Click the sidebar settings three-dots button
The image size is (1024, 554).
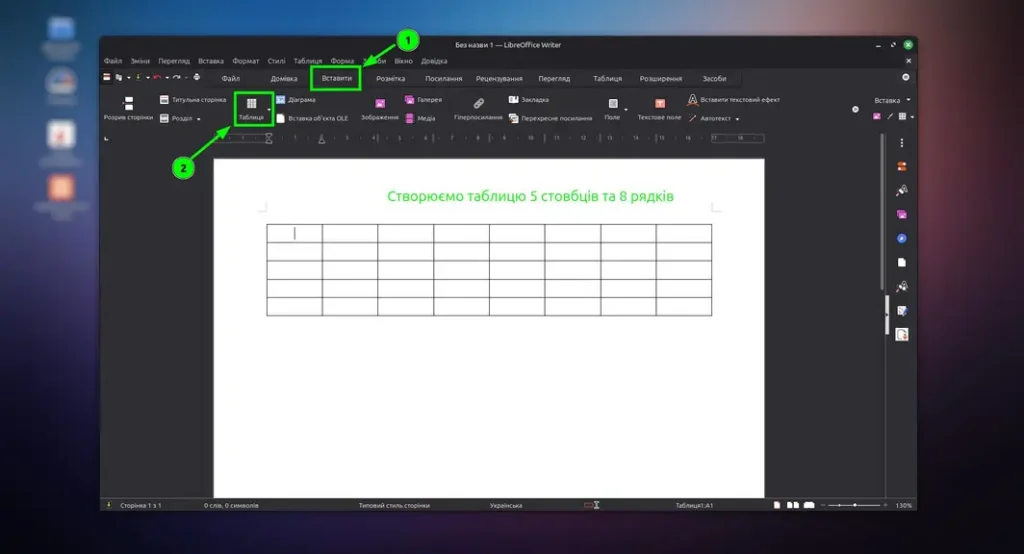click(x=902, y=143)
